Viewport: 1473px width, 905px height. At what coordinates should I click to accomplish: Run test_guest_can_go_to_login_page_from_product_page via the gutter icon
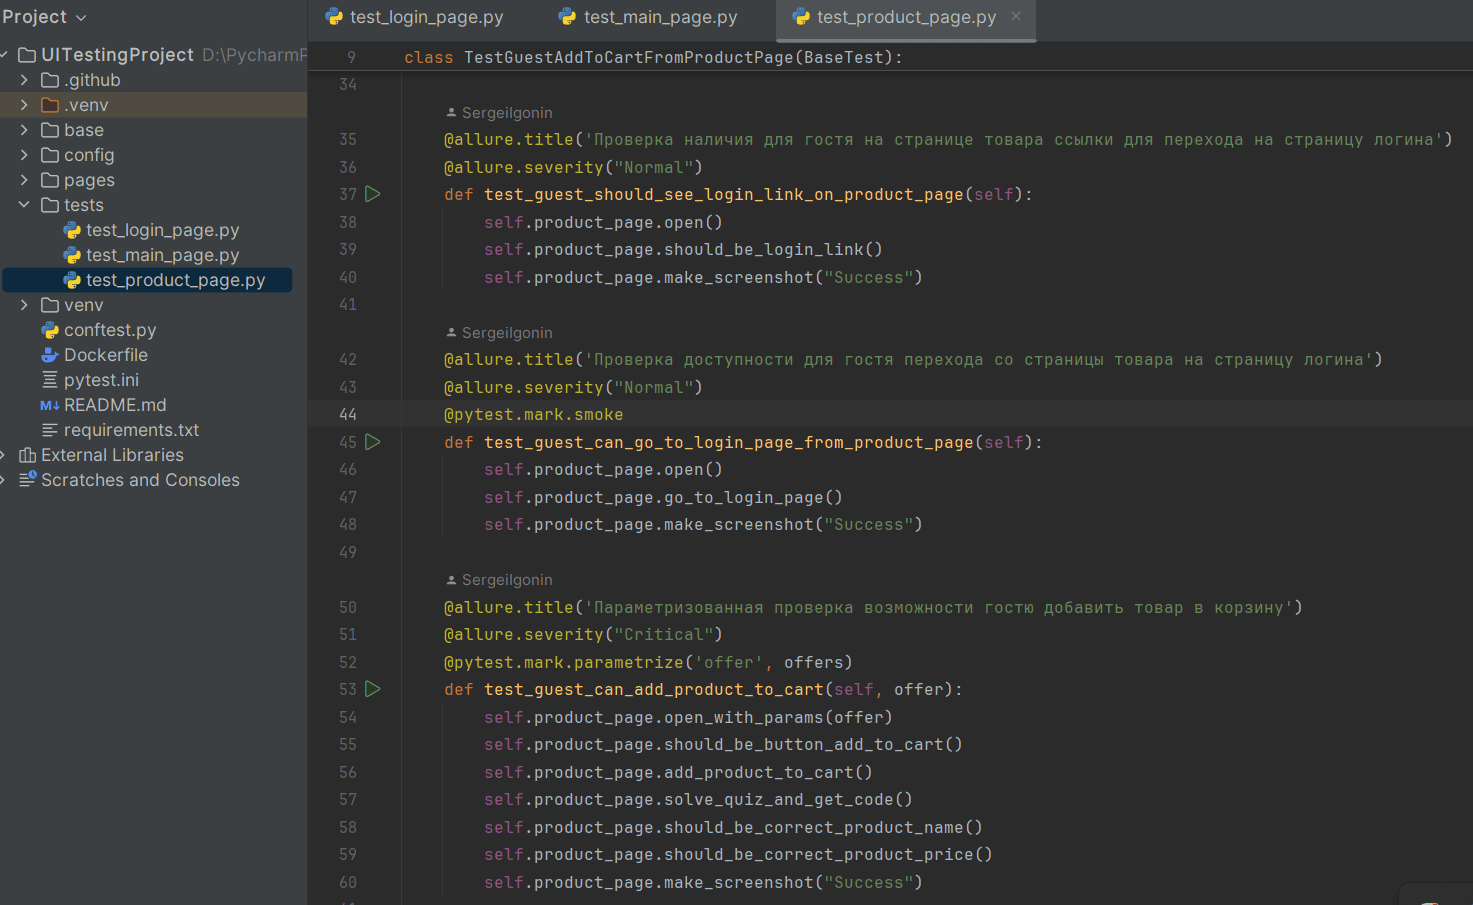pyautogui.click(x=373, y=442)
